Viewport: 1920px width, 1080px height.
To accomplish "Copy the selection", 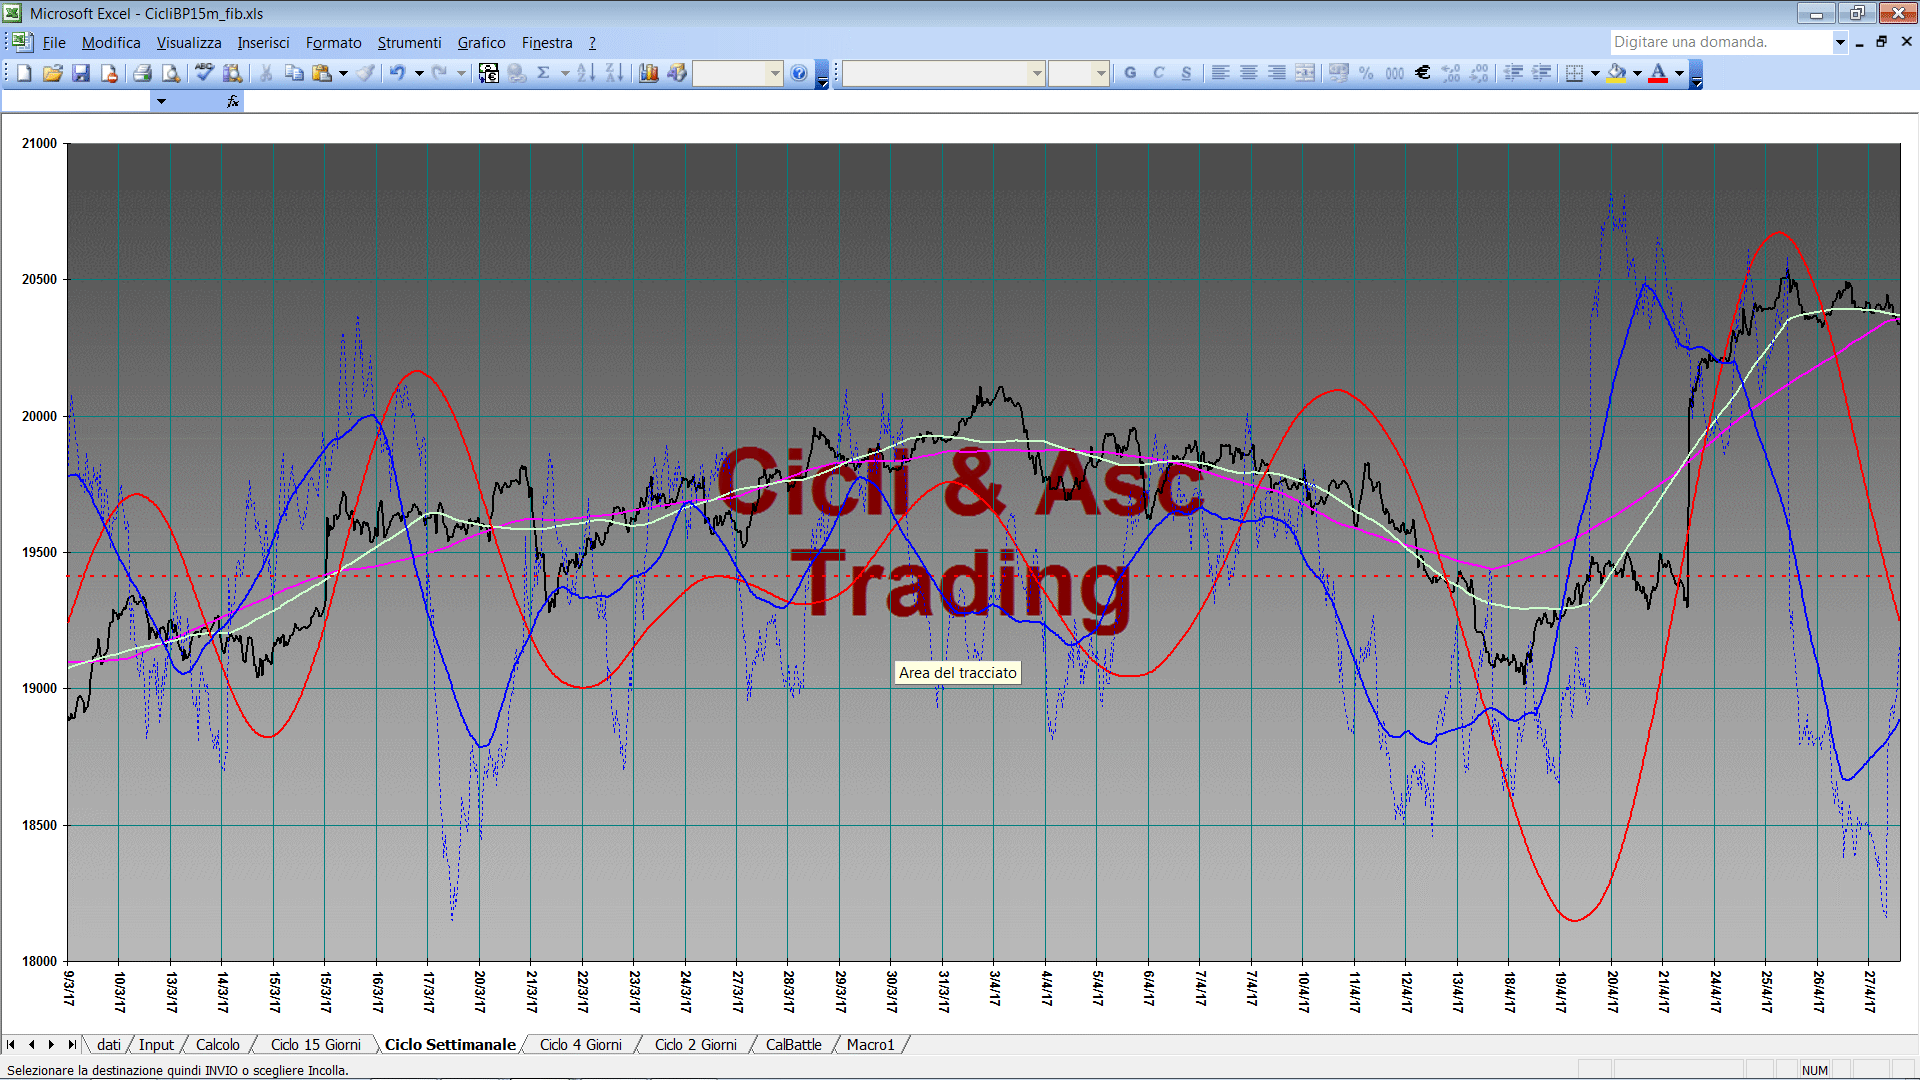I will click(x=294, y=73).
